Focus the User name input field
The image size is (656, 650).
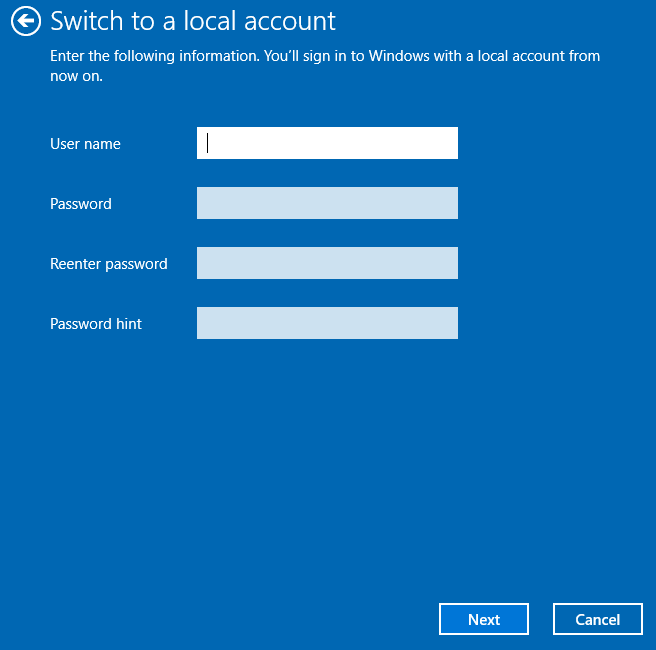point(327,143)
